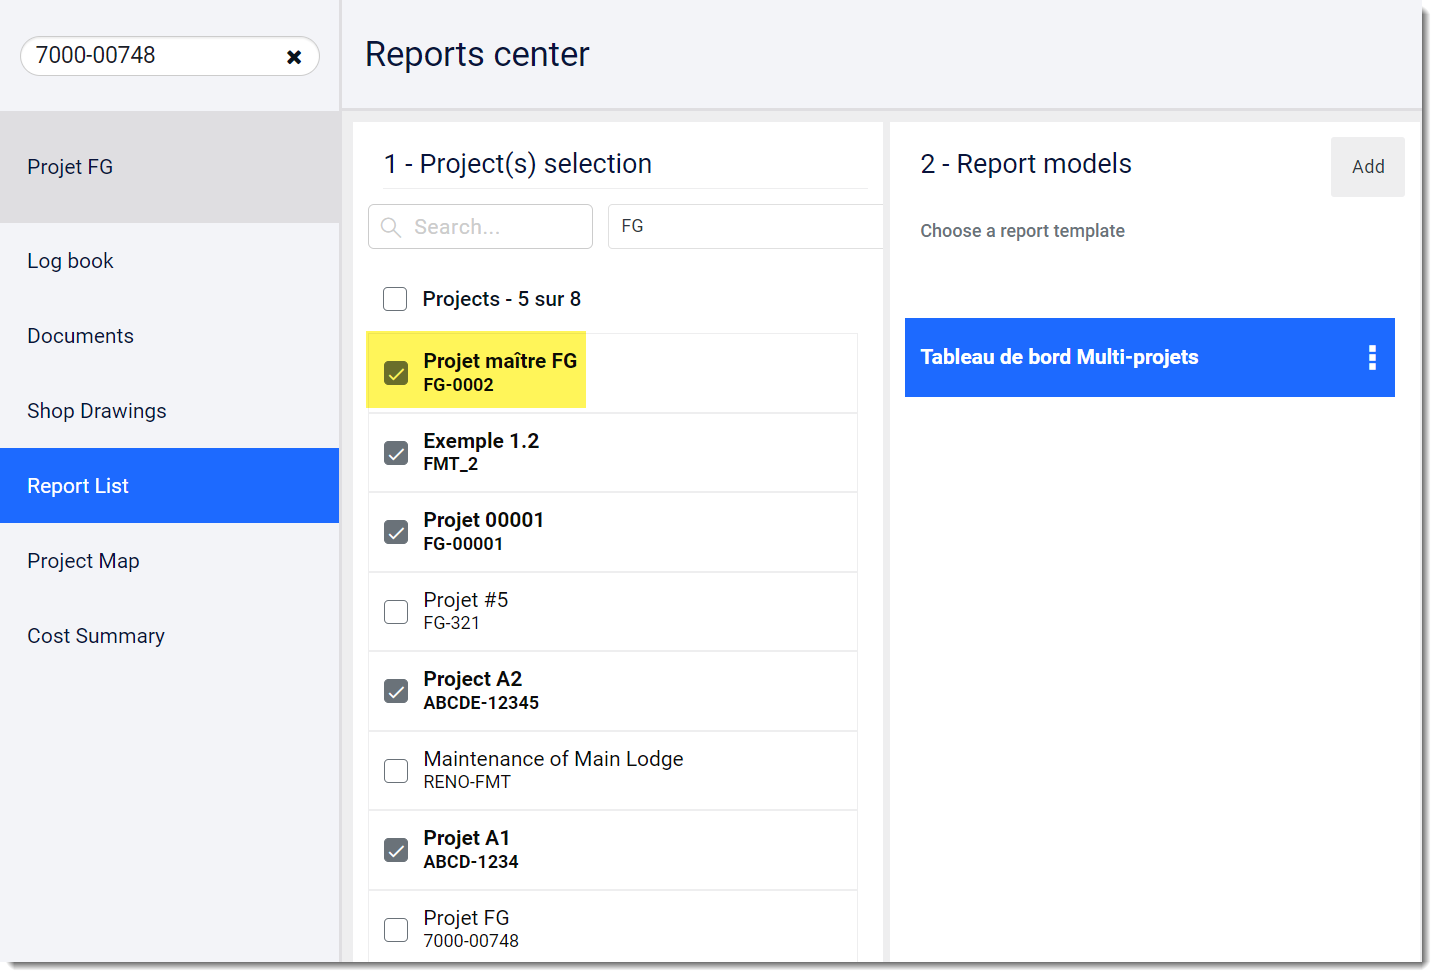Open the Tableau de bord Multi-projets options menu
This screenshot has width=1437, height=977.
[x=1371, y=358]
